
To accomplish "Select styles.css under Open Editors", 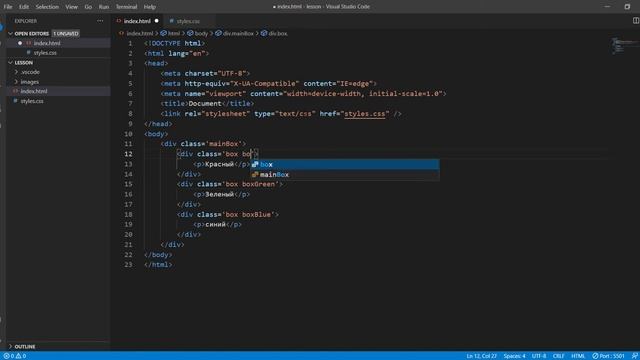I will tap(45, 53).
